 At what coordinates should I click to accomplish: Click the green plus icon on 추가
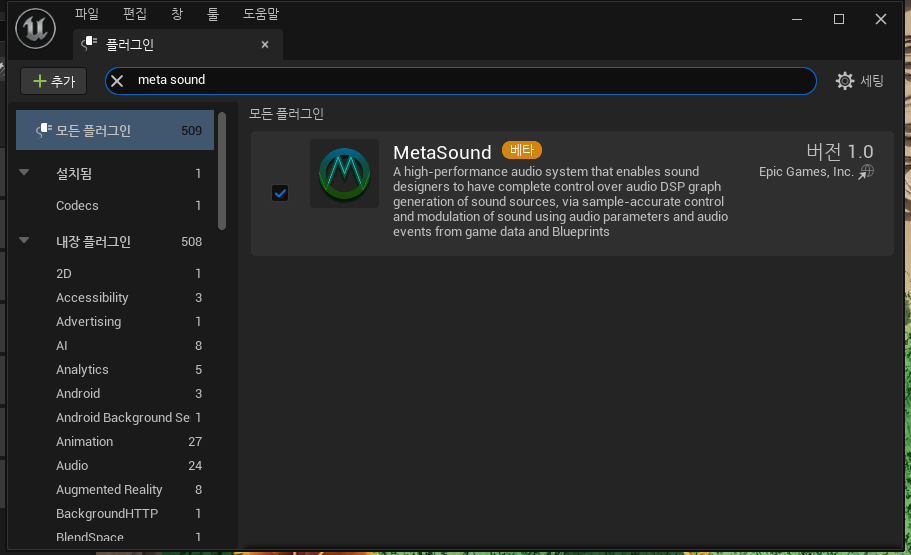click(x=40, y=81)
